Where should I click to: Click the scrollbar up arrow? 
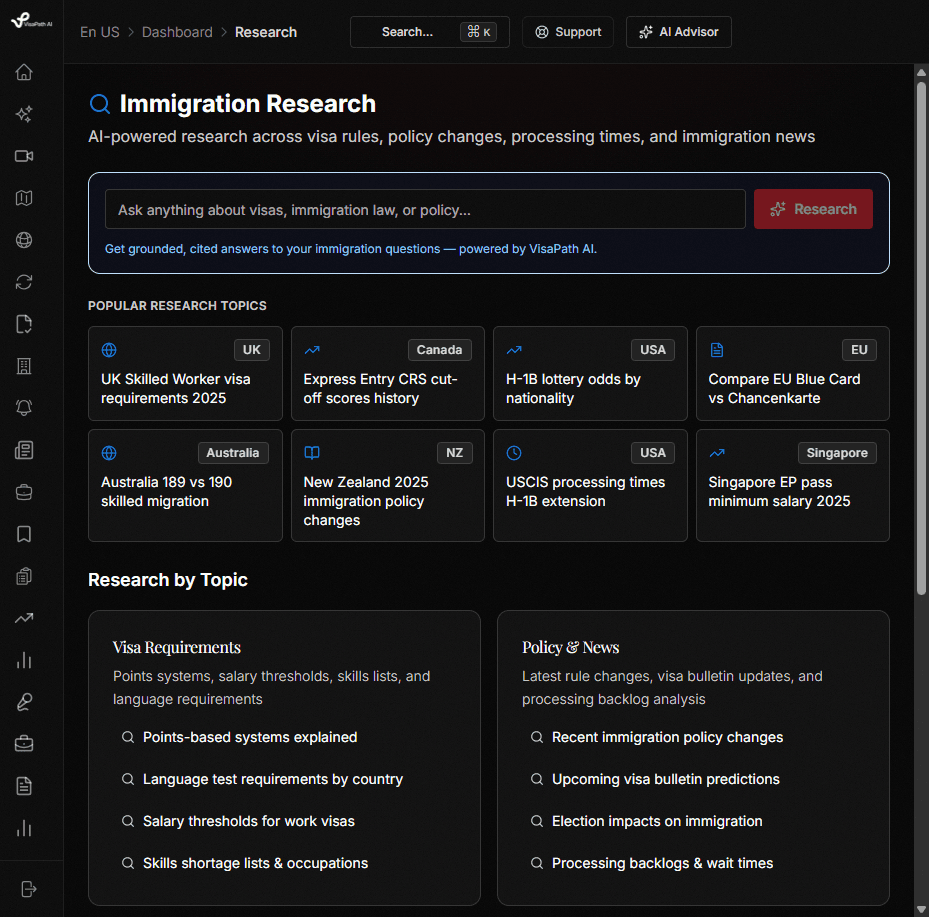pos(921,73)
